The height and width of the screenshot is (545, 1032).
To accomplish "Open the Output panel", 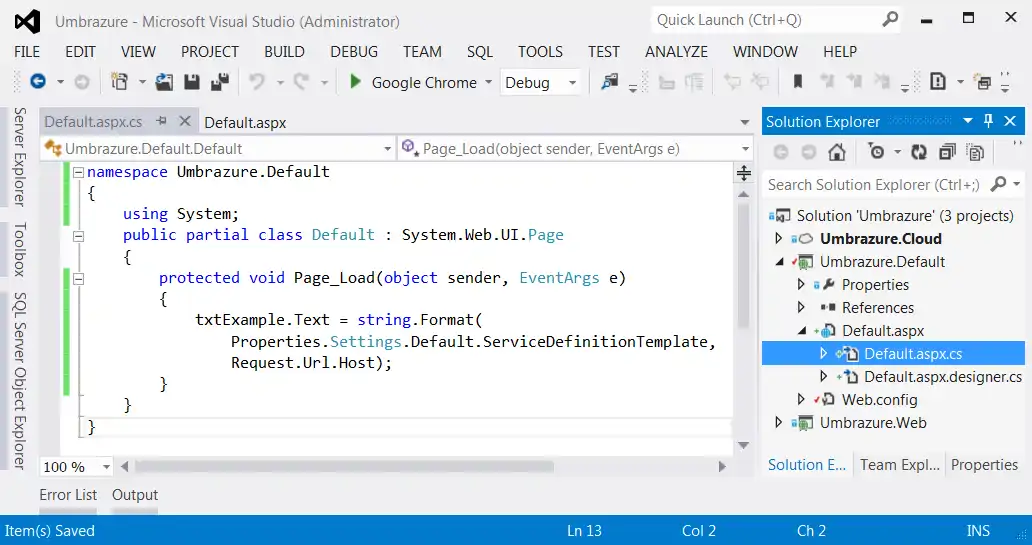I will point(135,494).
